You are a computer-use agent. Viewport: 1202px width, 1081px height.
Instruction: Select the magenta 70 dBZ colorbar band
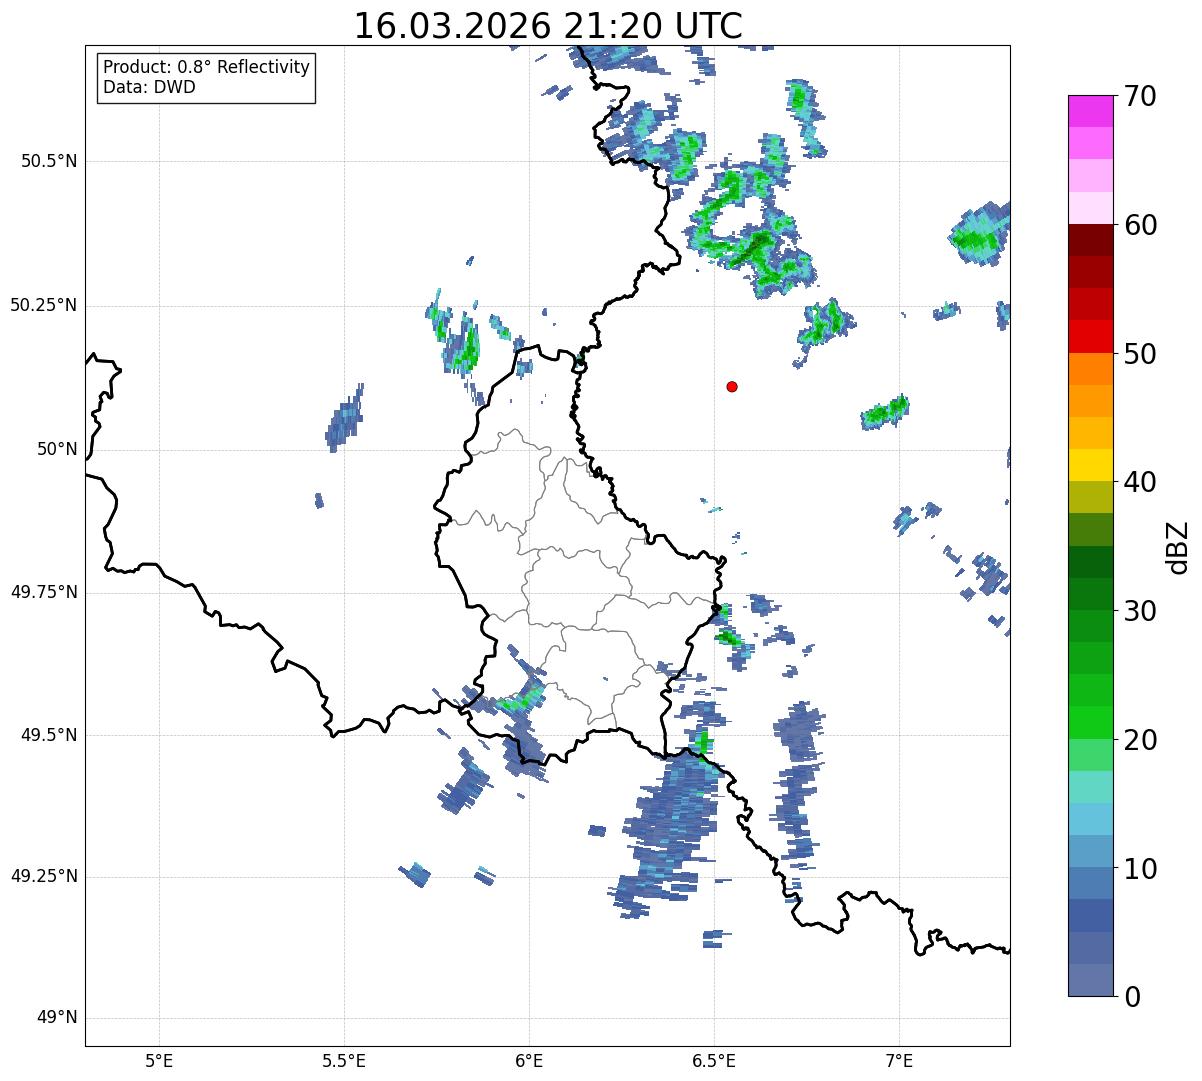click(x=1091, y=111)
